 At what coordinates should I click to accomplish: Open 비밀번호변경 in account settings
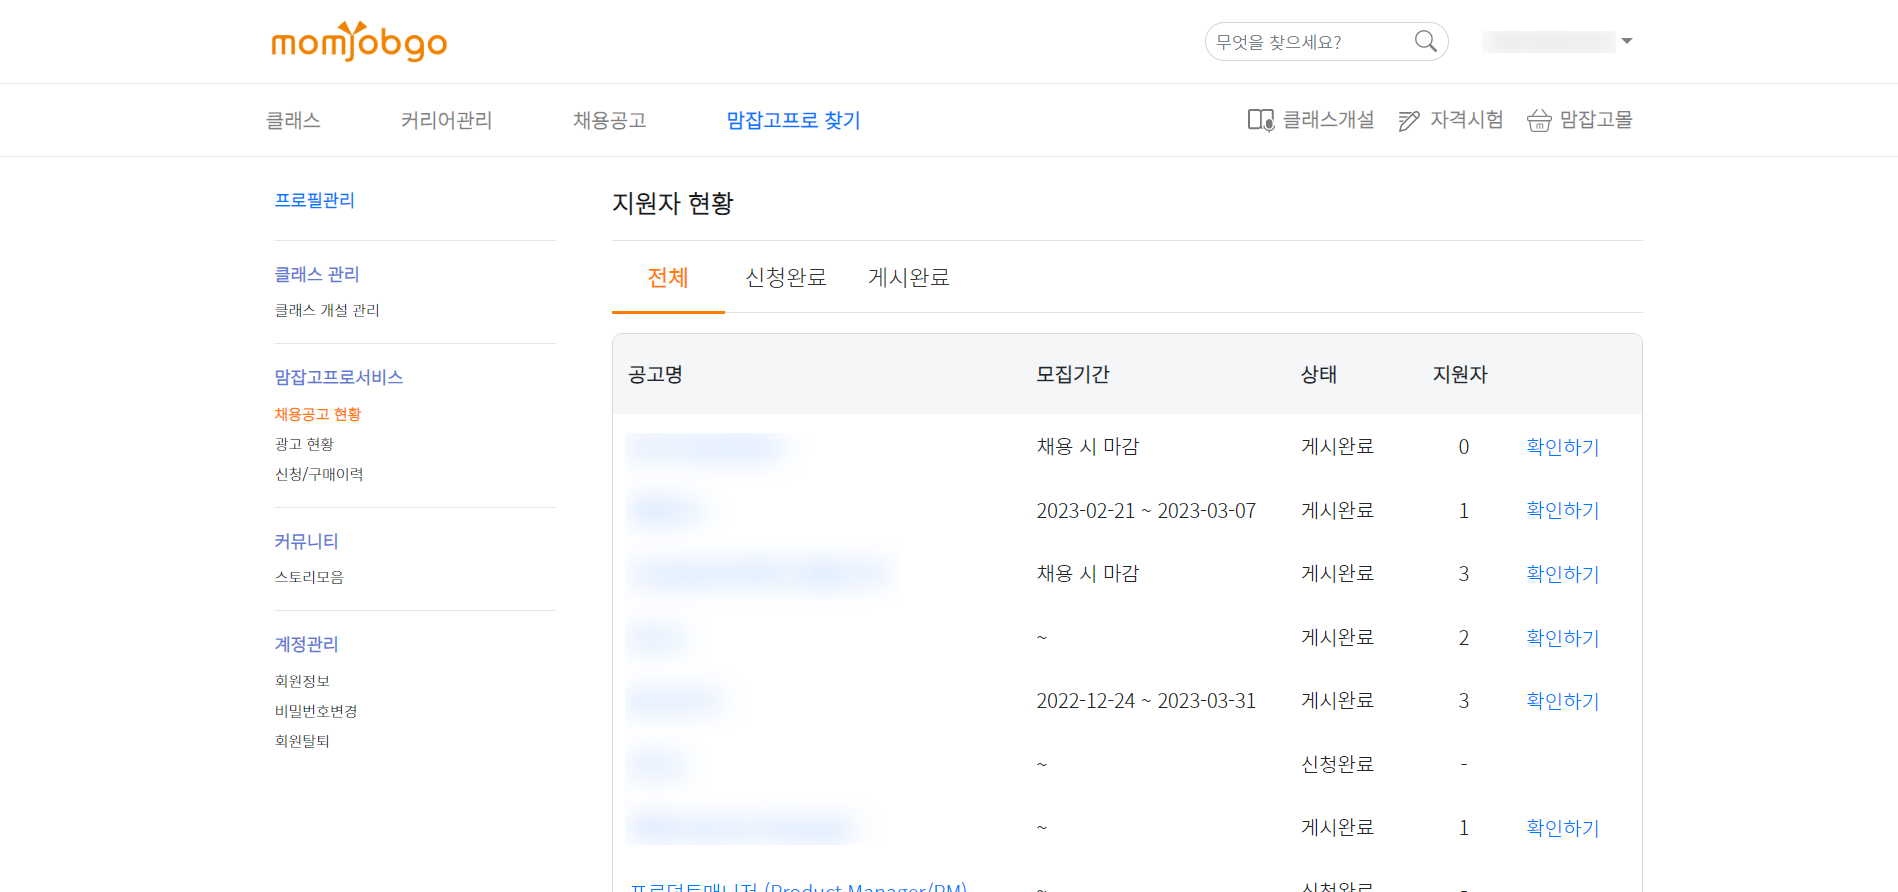pyautogui.click(x=316, y=711)
